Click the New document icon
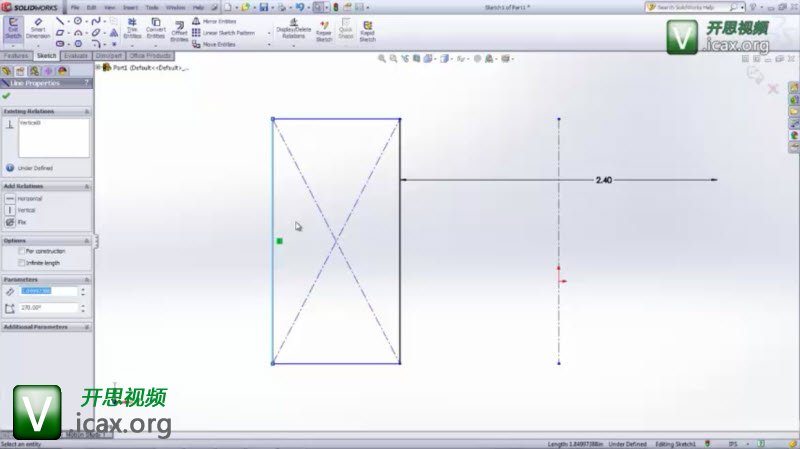Viewport: 800px width, 449px height. (228, 7)
